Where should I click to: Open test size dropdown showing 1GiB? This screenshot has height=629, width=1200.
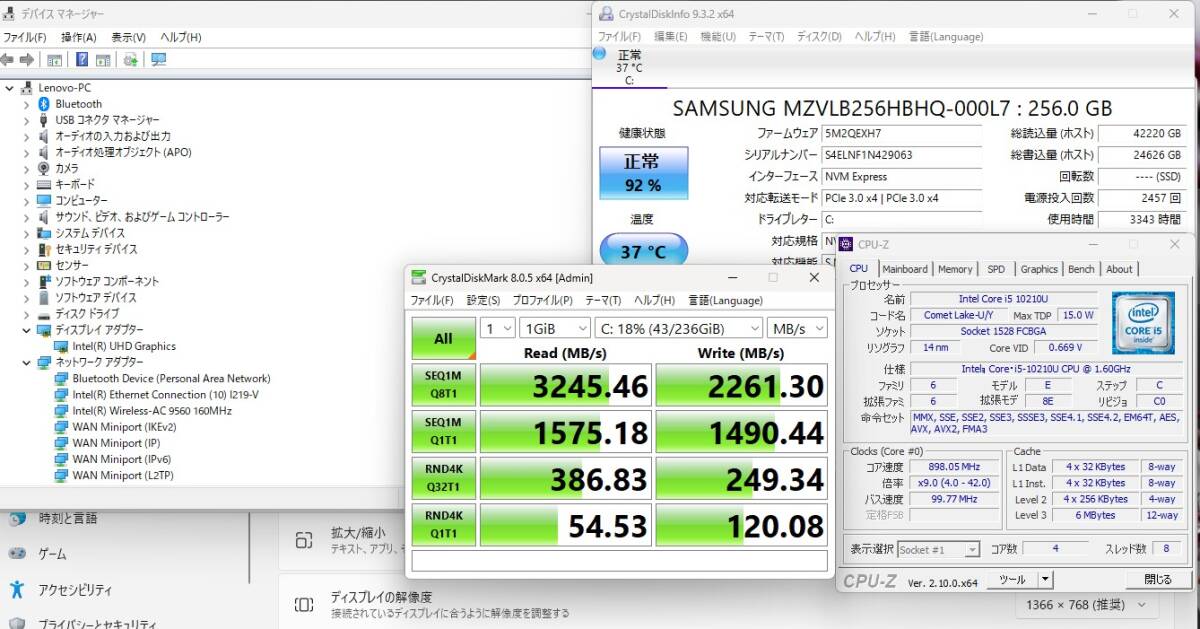tap(555, 328)
